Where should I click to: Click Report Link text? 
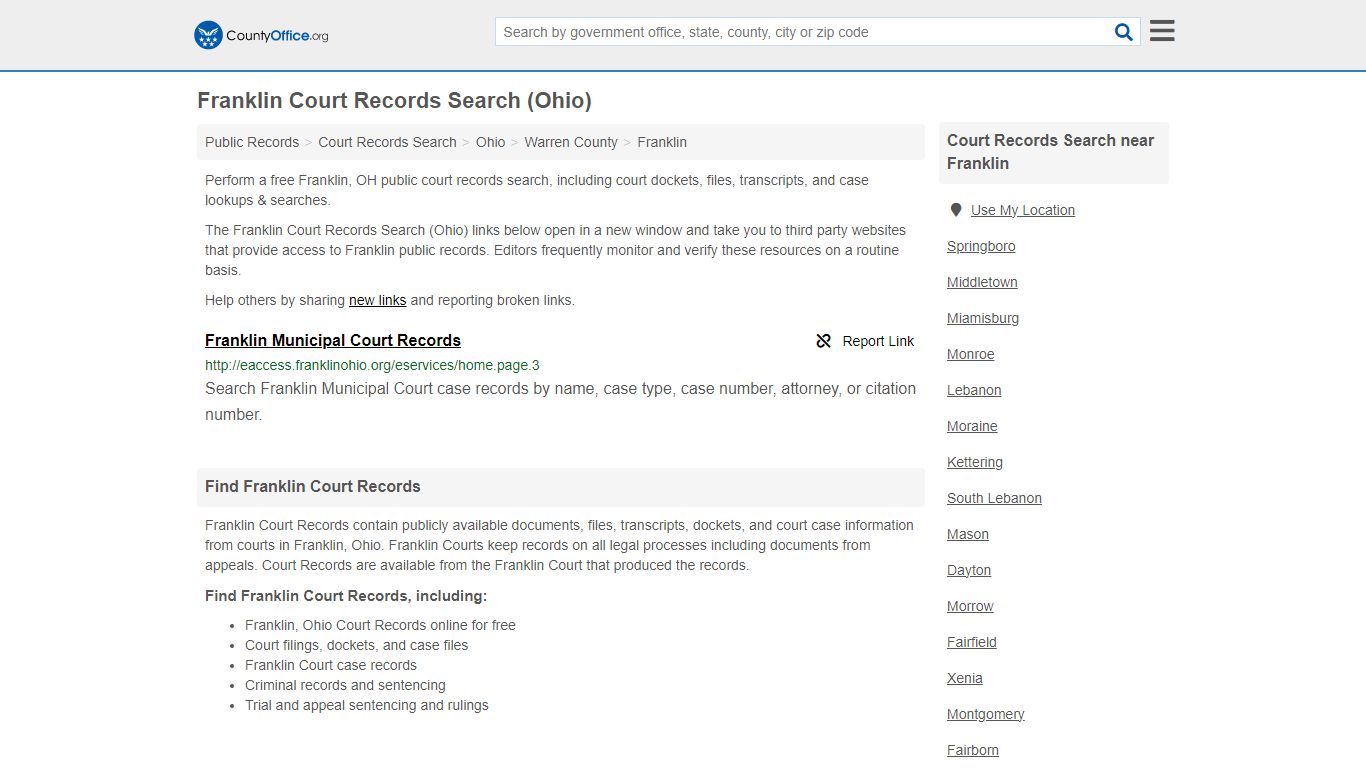878,341
